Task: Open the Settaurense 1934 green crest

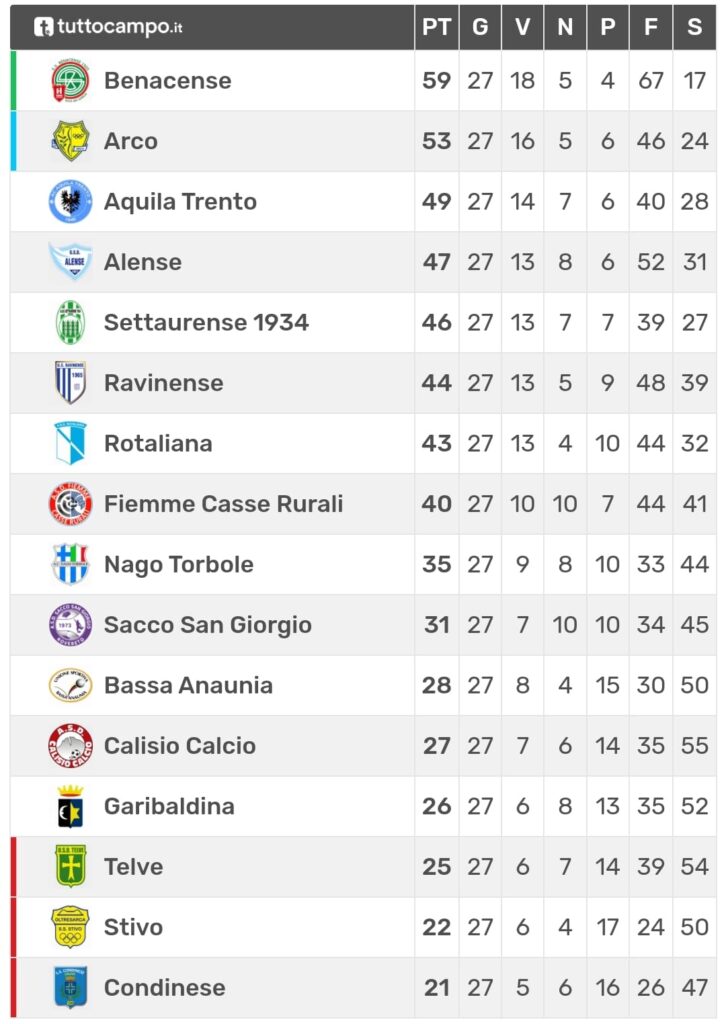Action: pyautogui.click(x=71, y=322)
